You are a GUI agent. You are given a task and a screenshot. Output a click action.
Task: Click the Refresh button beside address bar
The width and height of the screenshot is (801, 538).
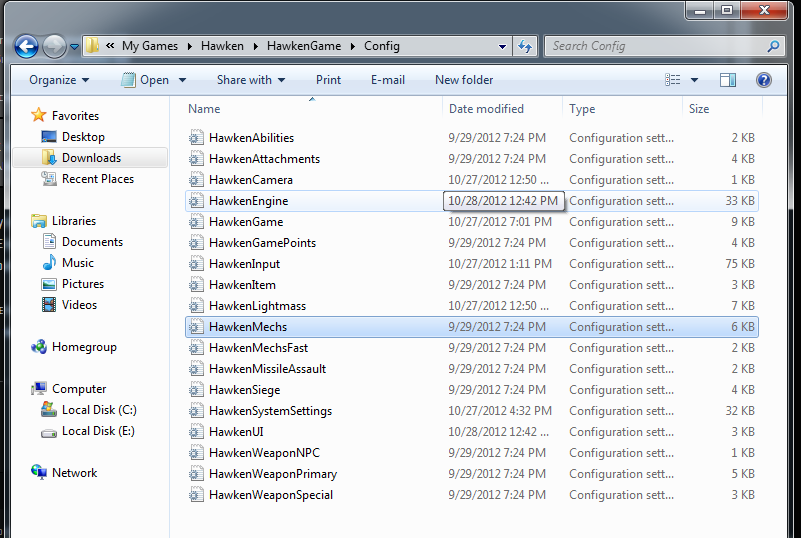coord(525,46)
